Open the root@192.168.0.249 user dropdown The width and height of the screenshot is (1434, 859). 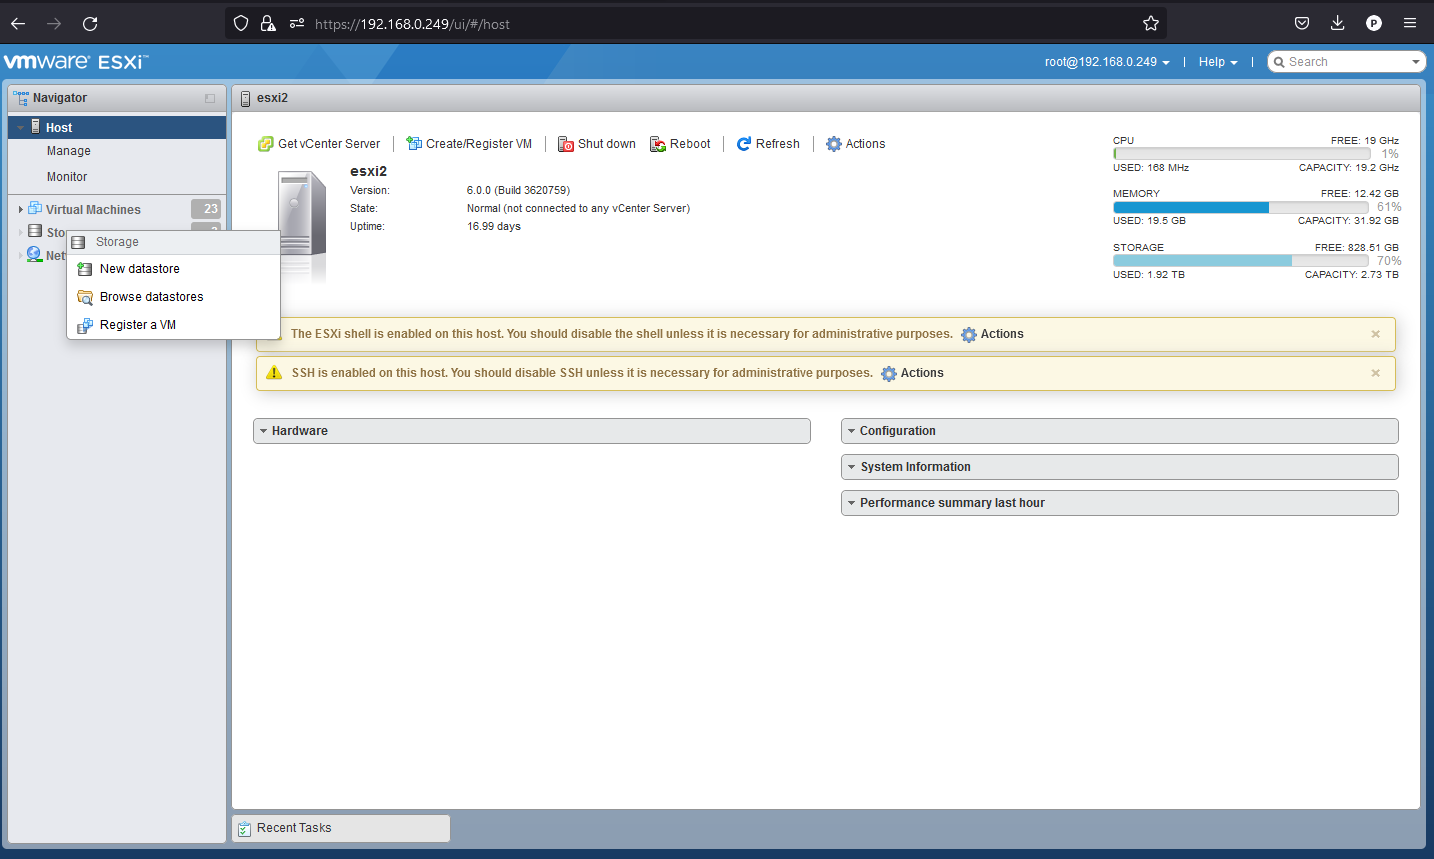pos(1107,62)
